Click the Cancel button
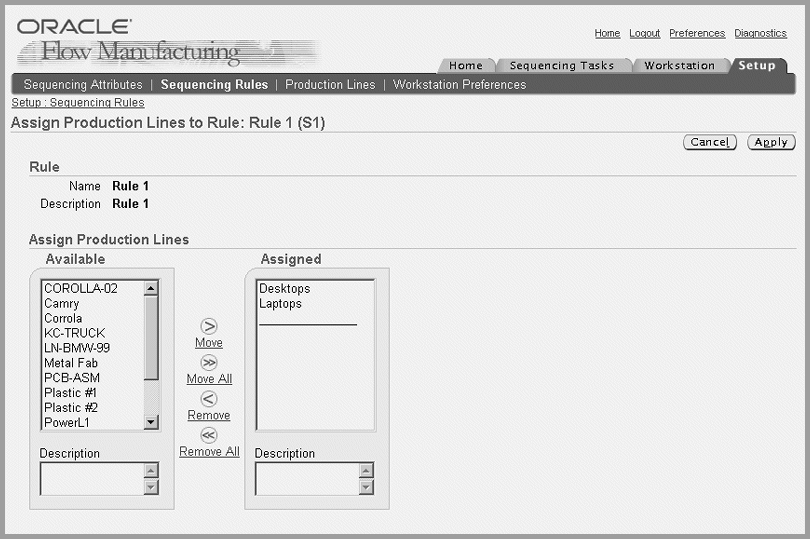810x539 pixels. pos(710,142)
